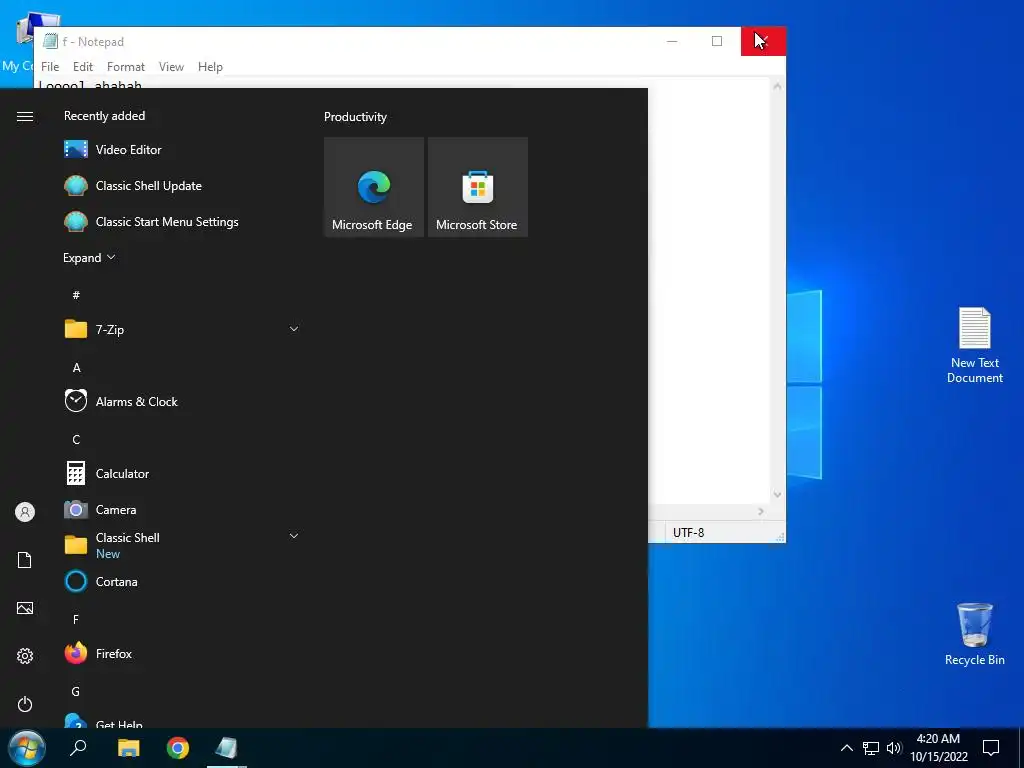Click the Microsoft Edge tile

pyautogui.click(x=374, y=187)
